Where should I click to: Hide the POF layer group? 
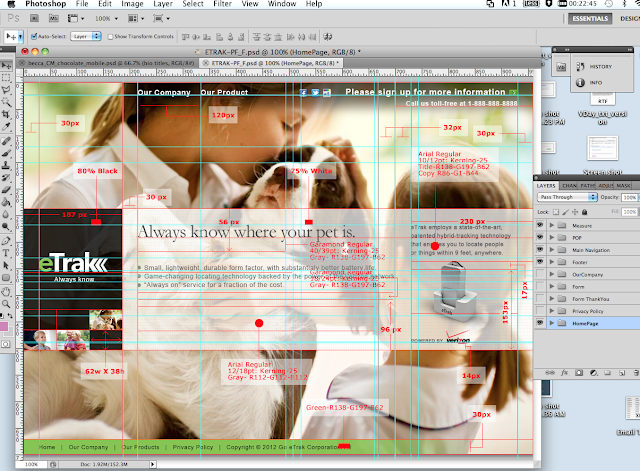(x=540, y=237)
